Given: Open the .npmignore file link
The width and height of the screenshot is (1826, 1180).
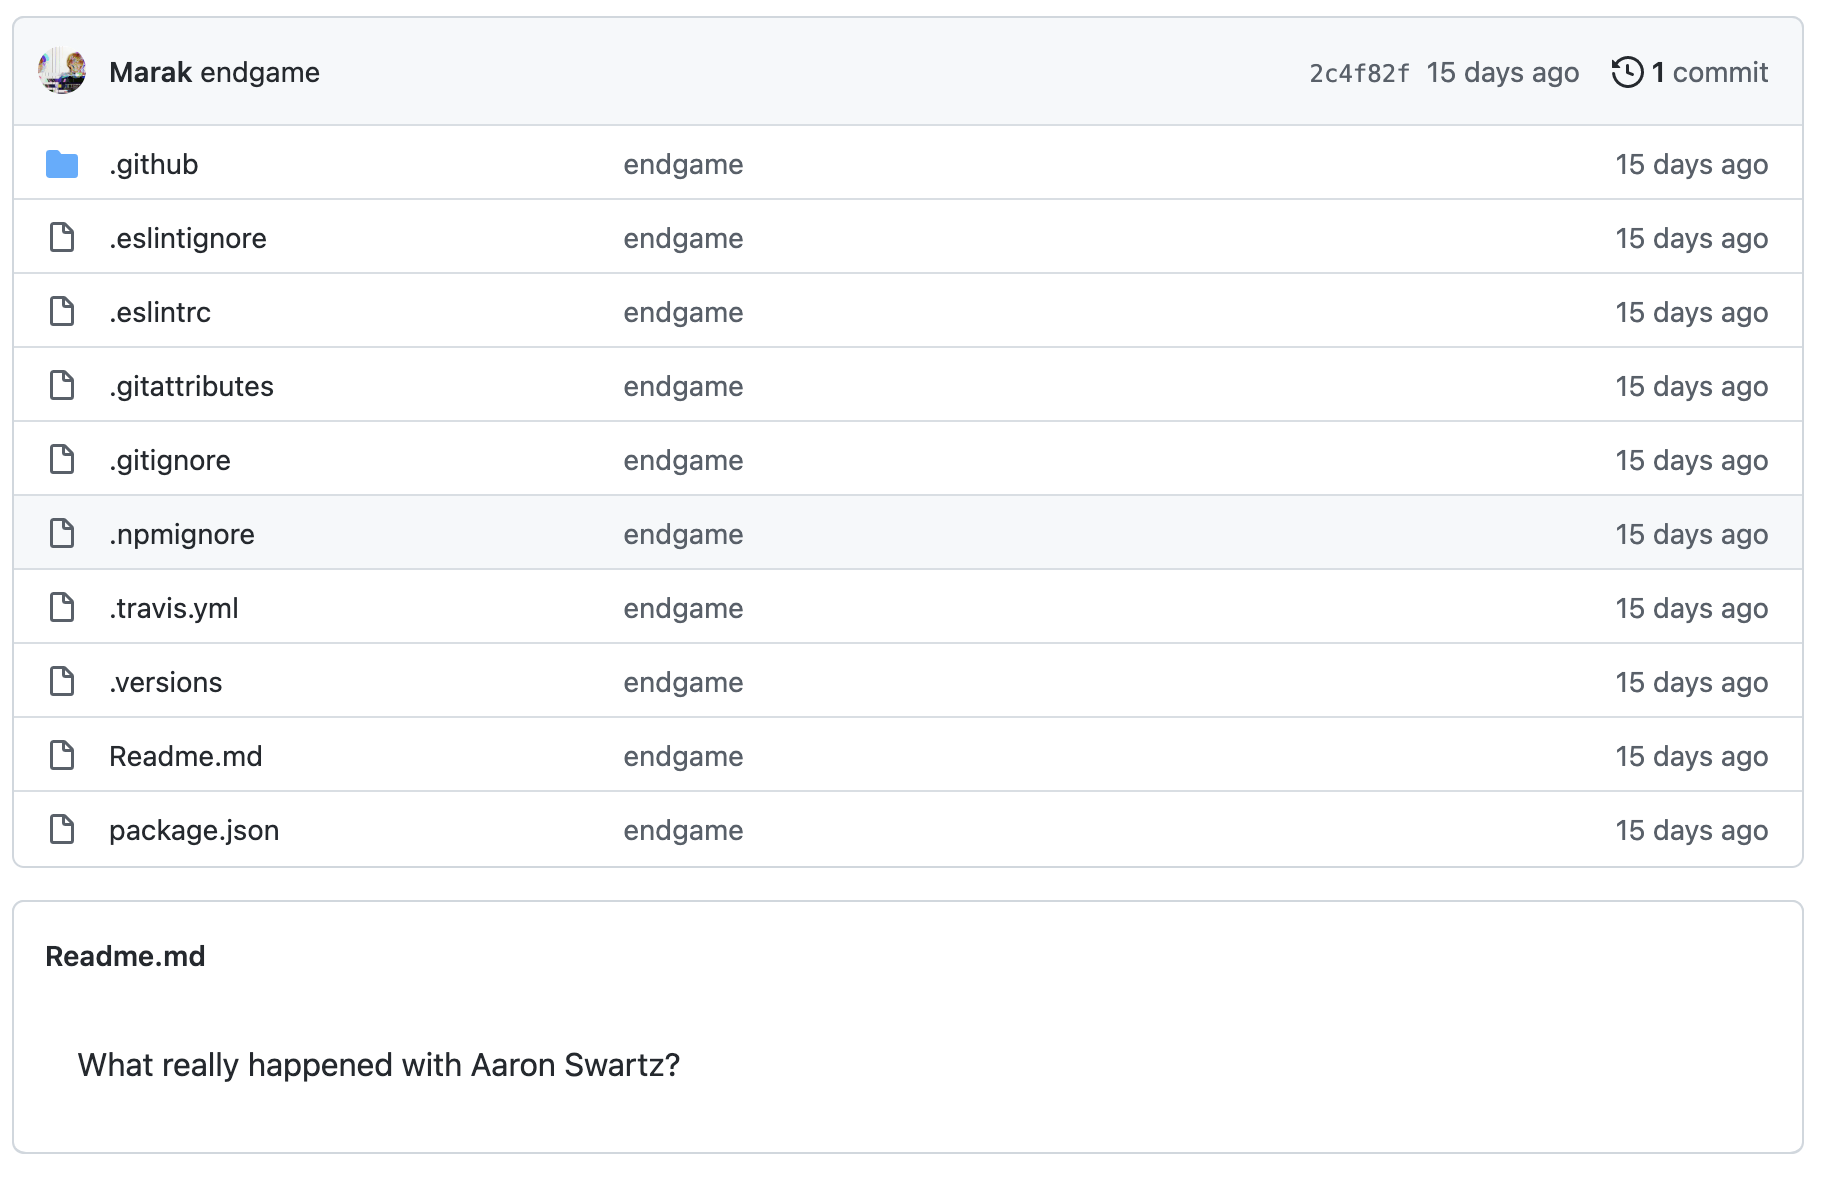Looking at the screenshot, I should (182, 534).
